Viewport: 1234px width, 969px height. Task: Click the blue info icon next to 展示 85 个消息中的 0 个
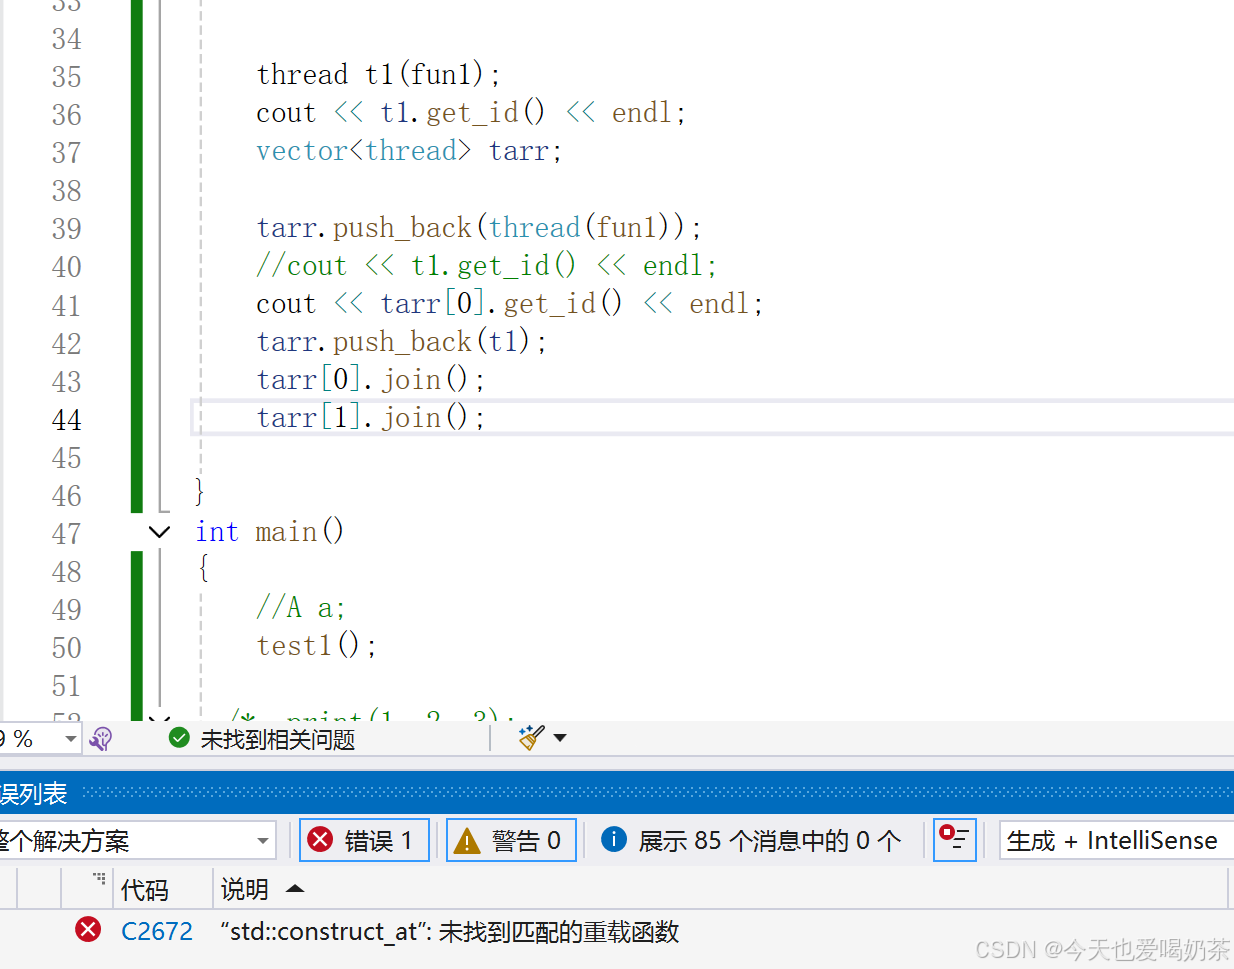click(613, 840)
